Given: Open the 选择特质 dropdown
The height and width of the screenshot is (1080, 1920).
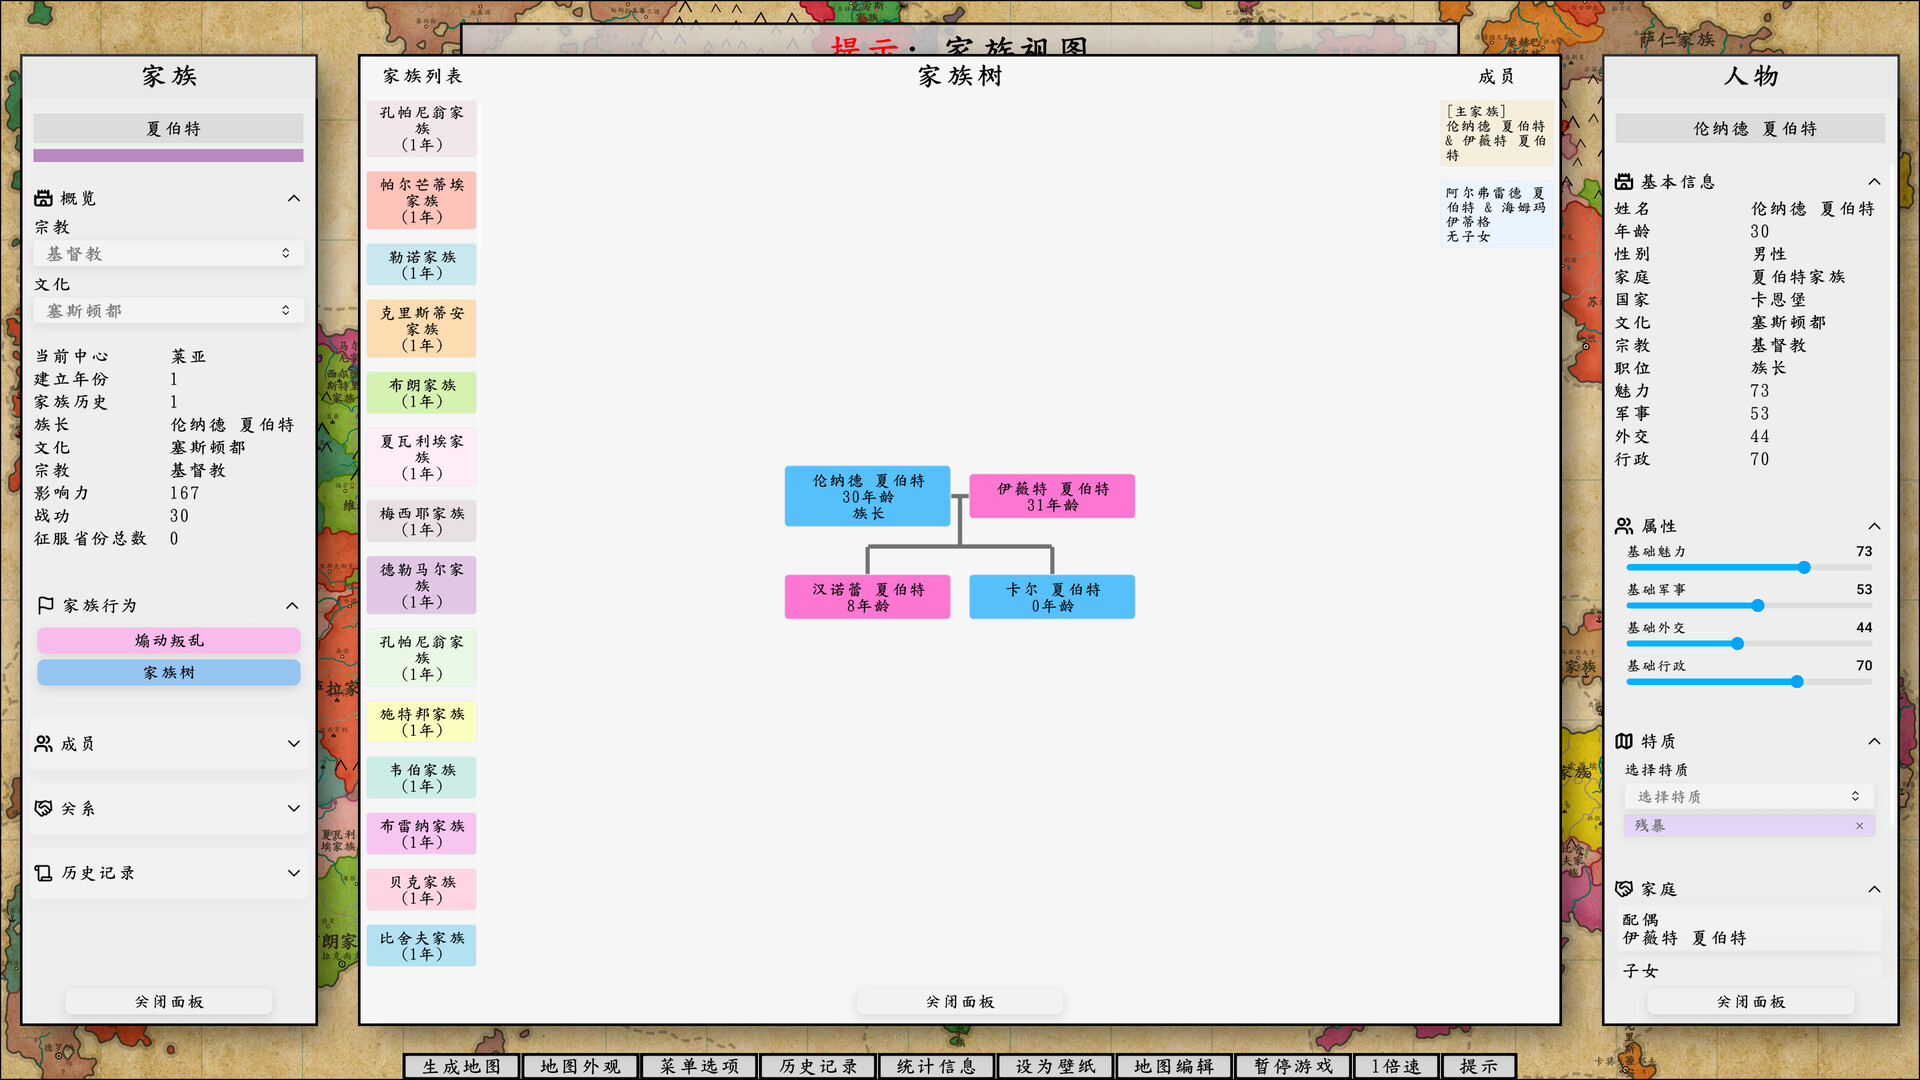Looking at the screenshot, I should (1748, 795).
